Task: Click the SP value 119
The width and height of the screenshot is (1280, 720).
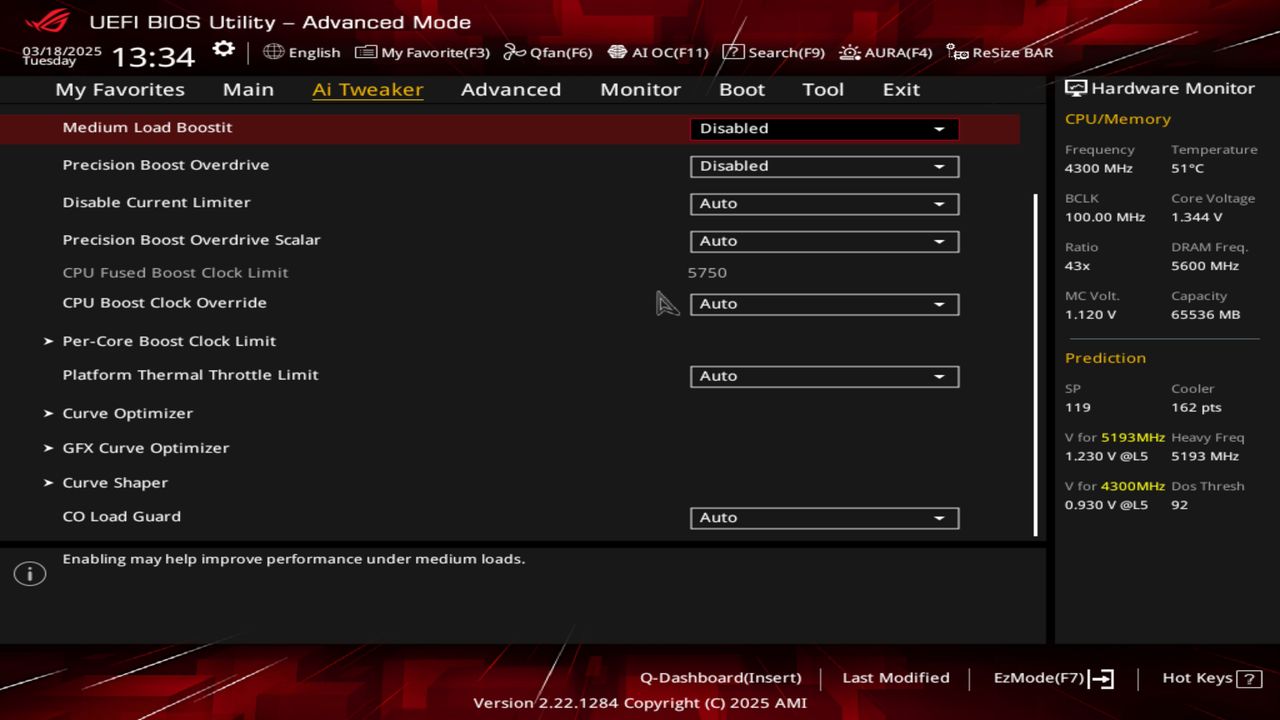Action: [1077, 407]
